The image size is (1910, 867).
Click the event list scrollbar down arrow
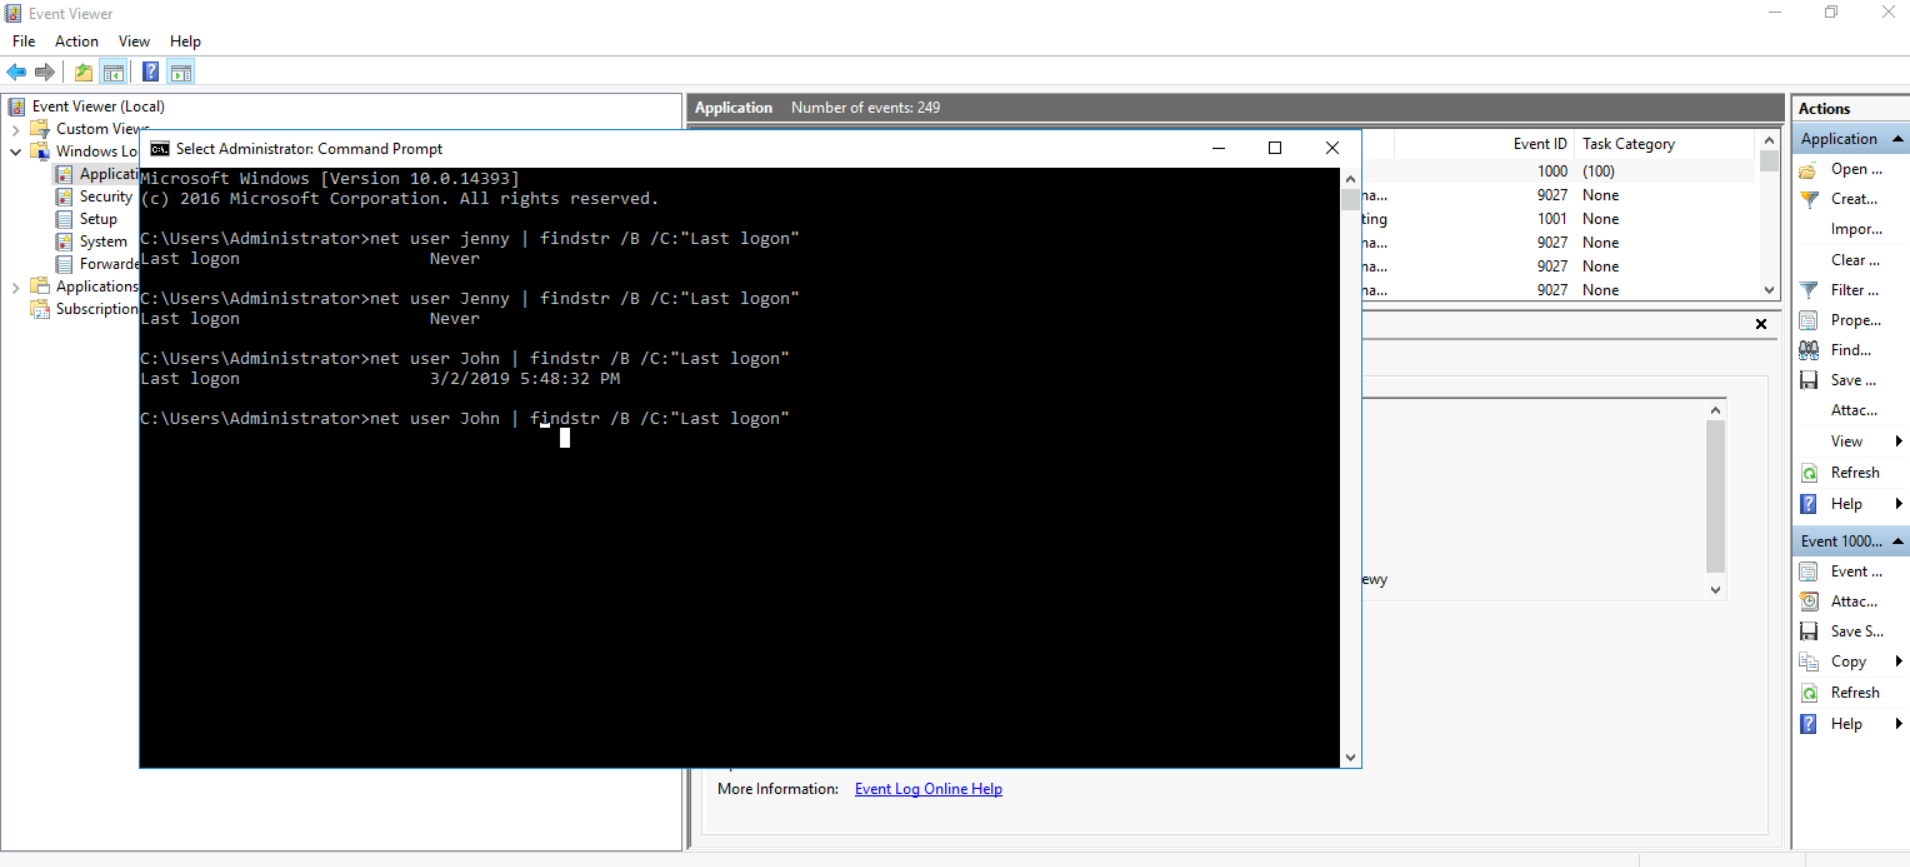click(x=1769, y=290)
